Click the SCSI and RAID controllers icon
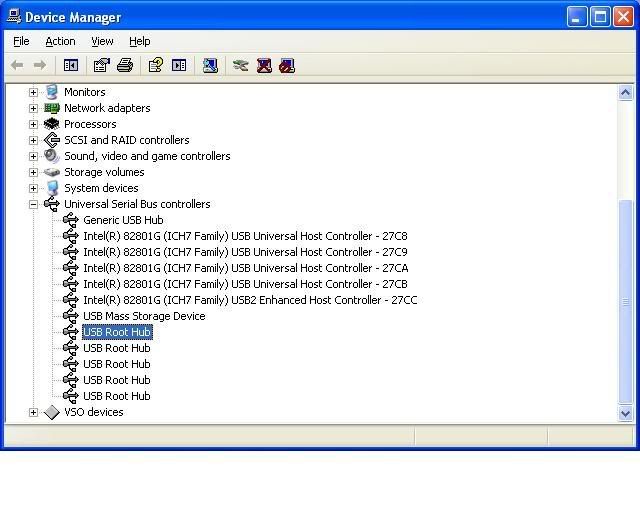Viewport: 640px width, 524px height. click(x=52, y=140)
